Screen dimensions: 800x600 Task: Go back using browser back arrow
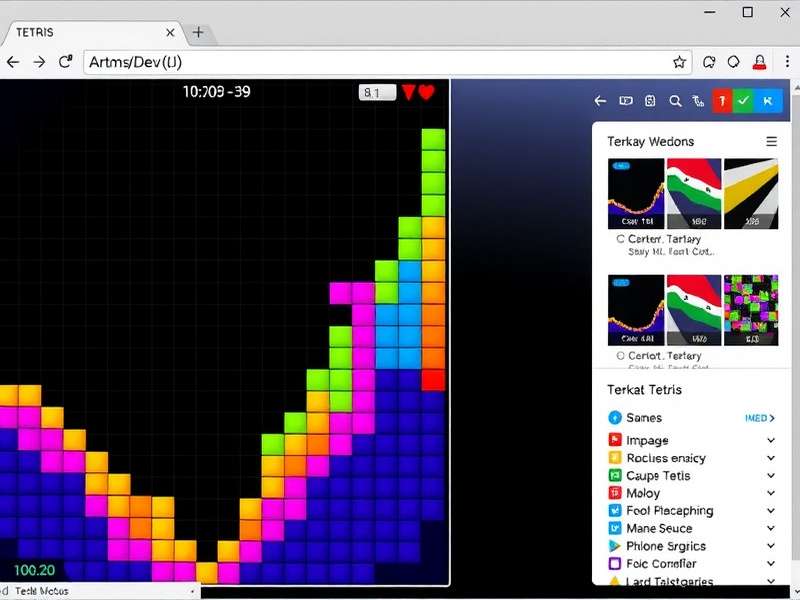point(13,62)
